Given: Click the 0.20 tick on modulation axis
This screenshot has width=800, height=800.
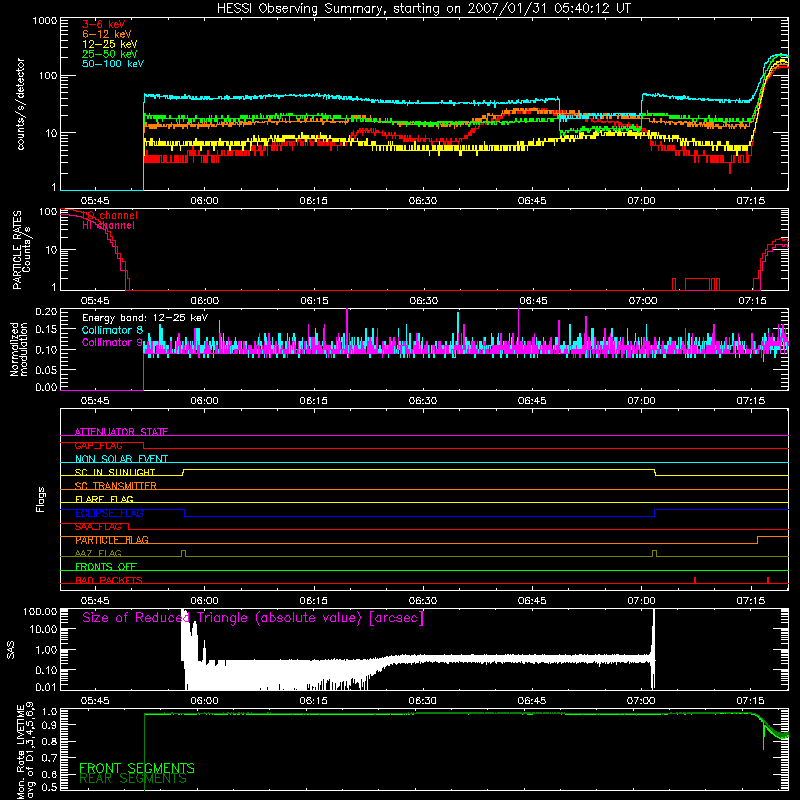Looking at the screenshot, I should [46, 312].
